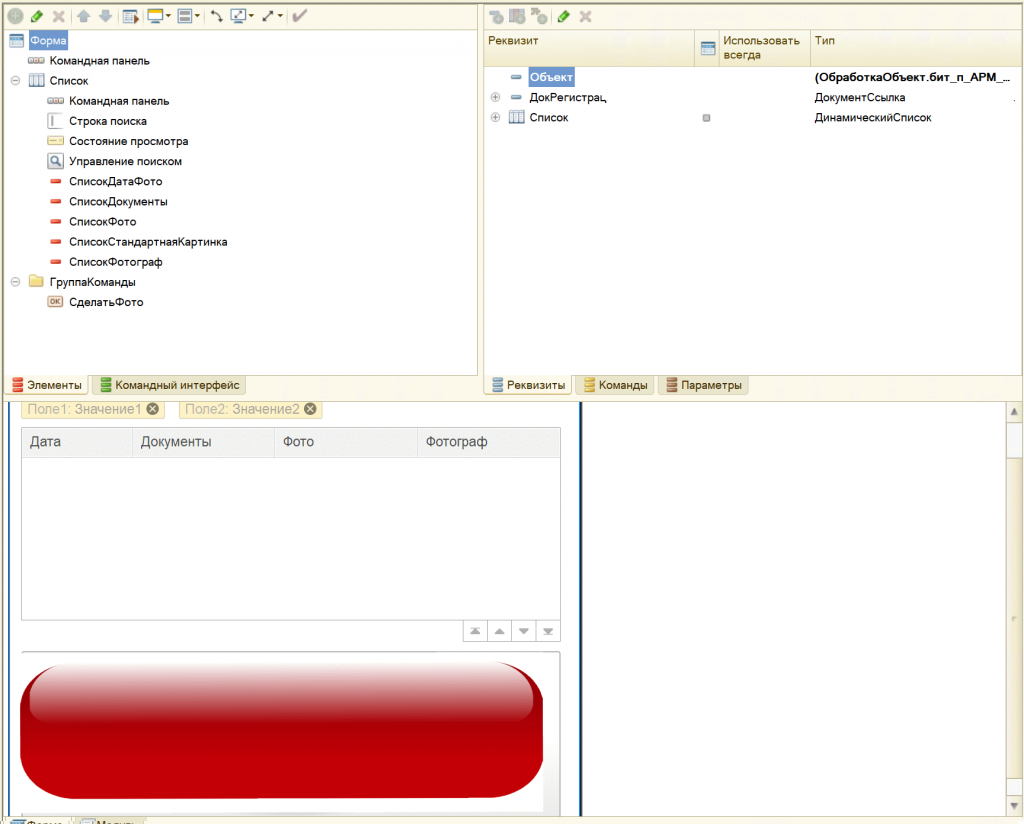1024x824 pixels.
Task: Click the Add attribute icon in attributes toolbar
Action: tap(496, 16)
